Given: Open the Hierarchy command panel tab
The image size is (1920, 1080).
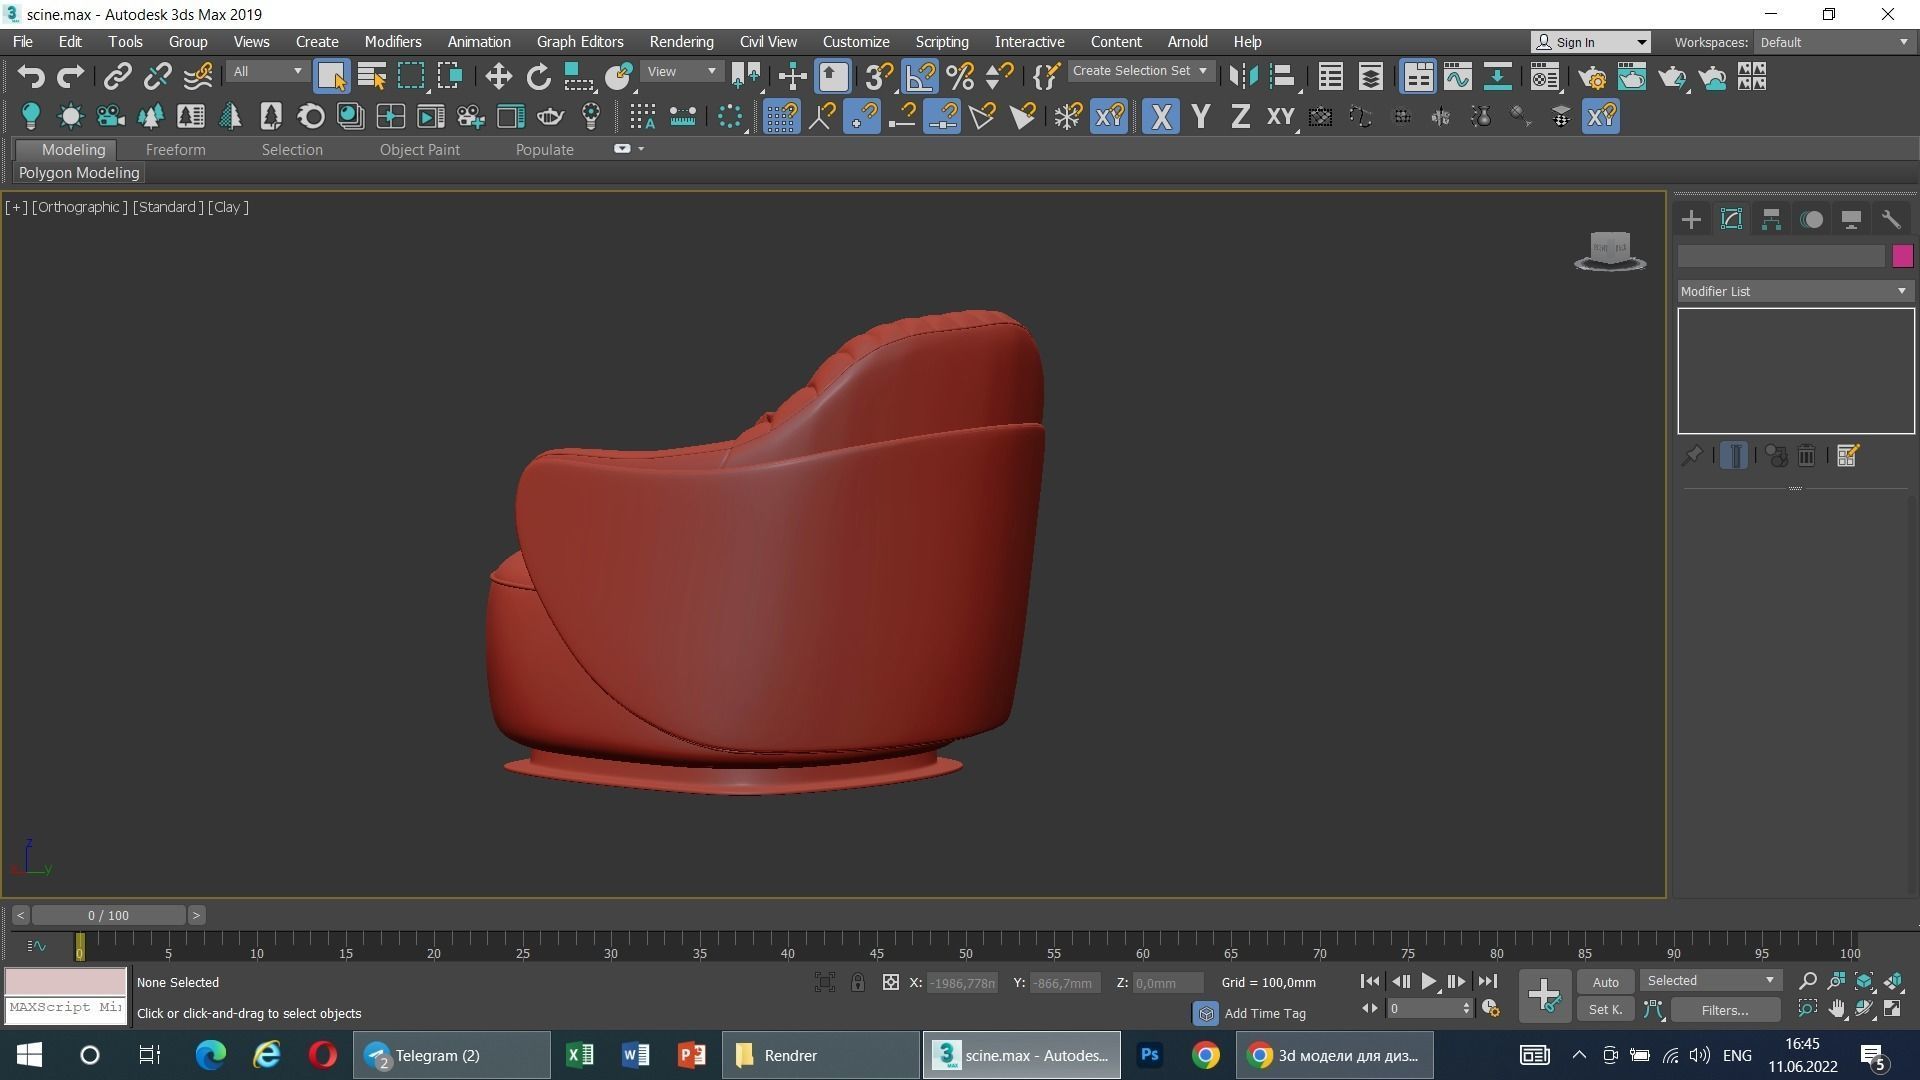Looking at the screenshot, I should (x=1771, y=220).
